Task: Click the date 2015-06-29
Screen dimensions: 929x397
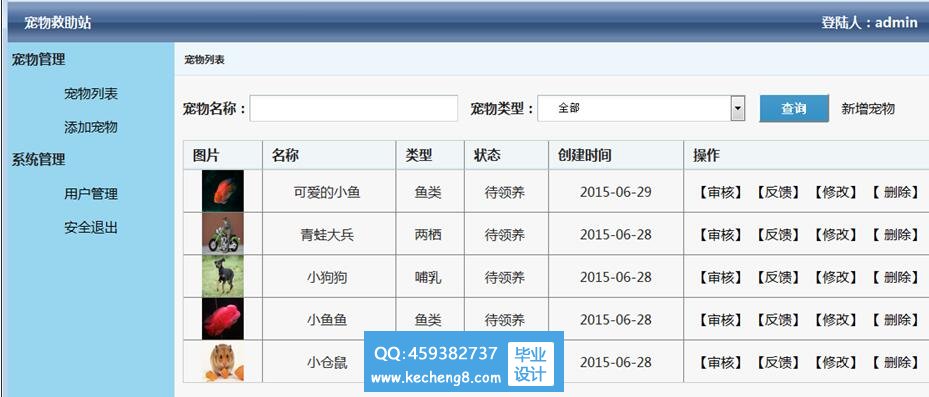Action: click(x=616, y=192)
